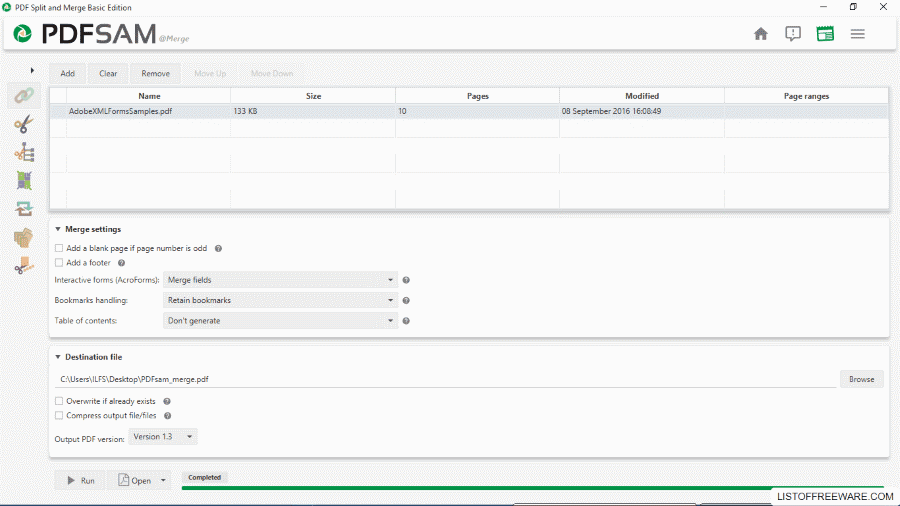The width and height of the screenshot is (900, 506).
Task: Open Output PDF version dropdown
Action: click(163, 437)
